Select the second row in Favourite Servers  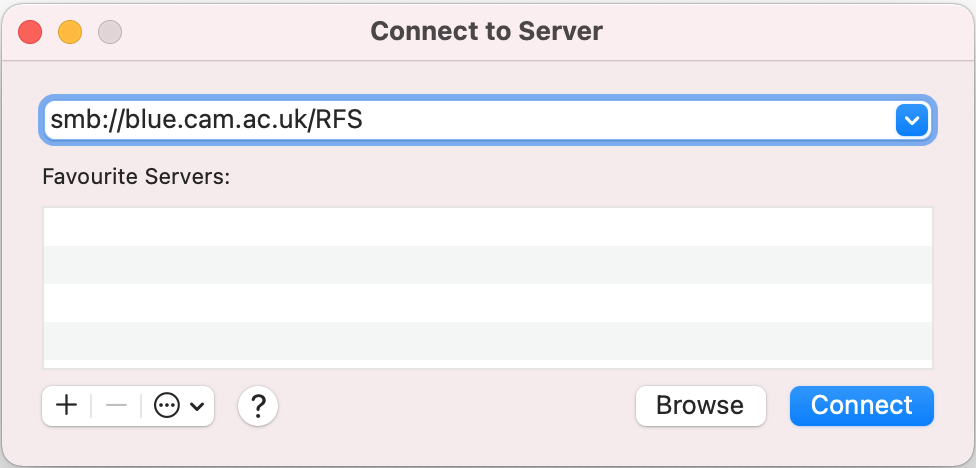tap(488, 265)
